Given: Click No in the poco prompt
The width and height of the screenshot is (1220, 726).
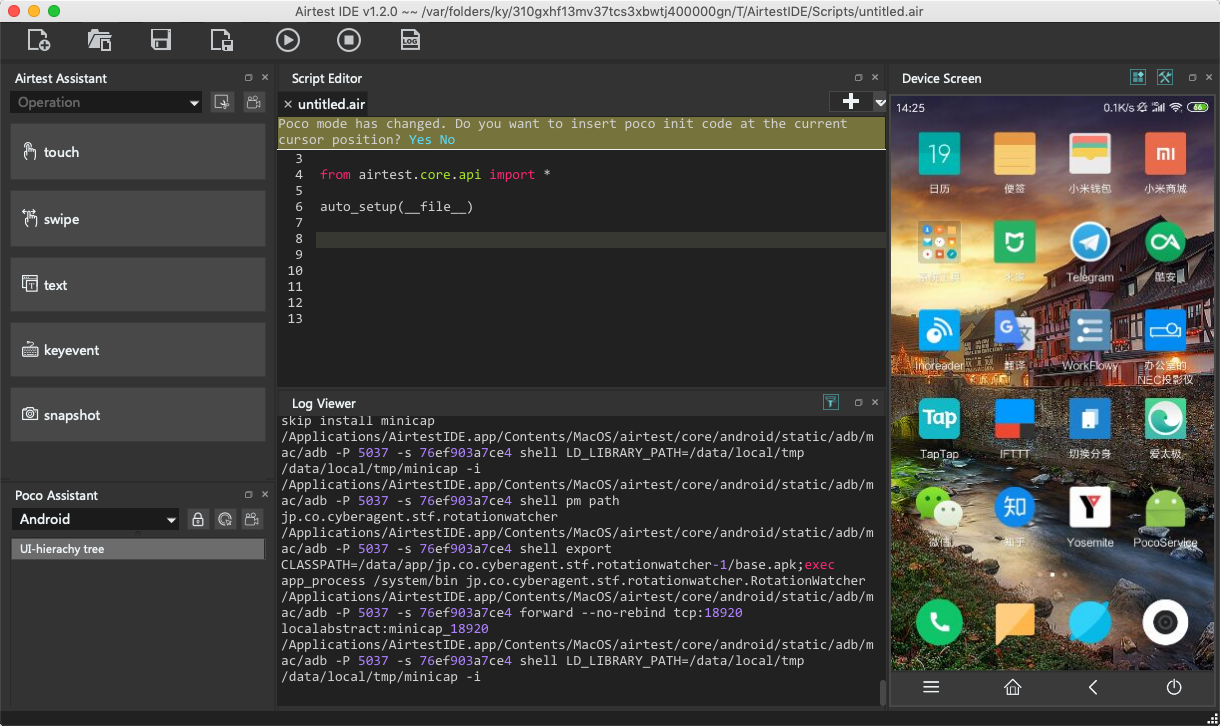Looking at the screenshot, I should [x=447, y=140].
